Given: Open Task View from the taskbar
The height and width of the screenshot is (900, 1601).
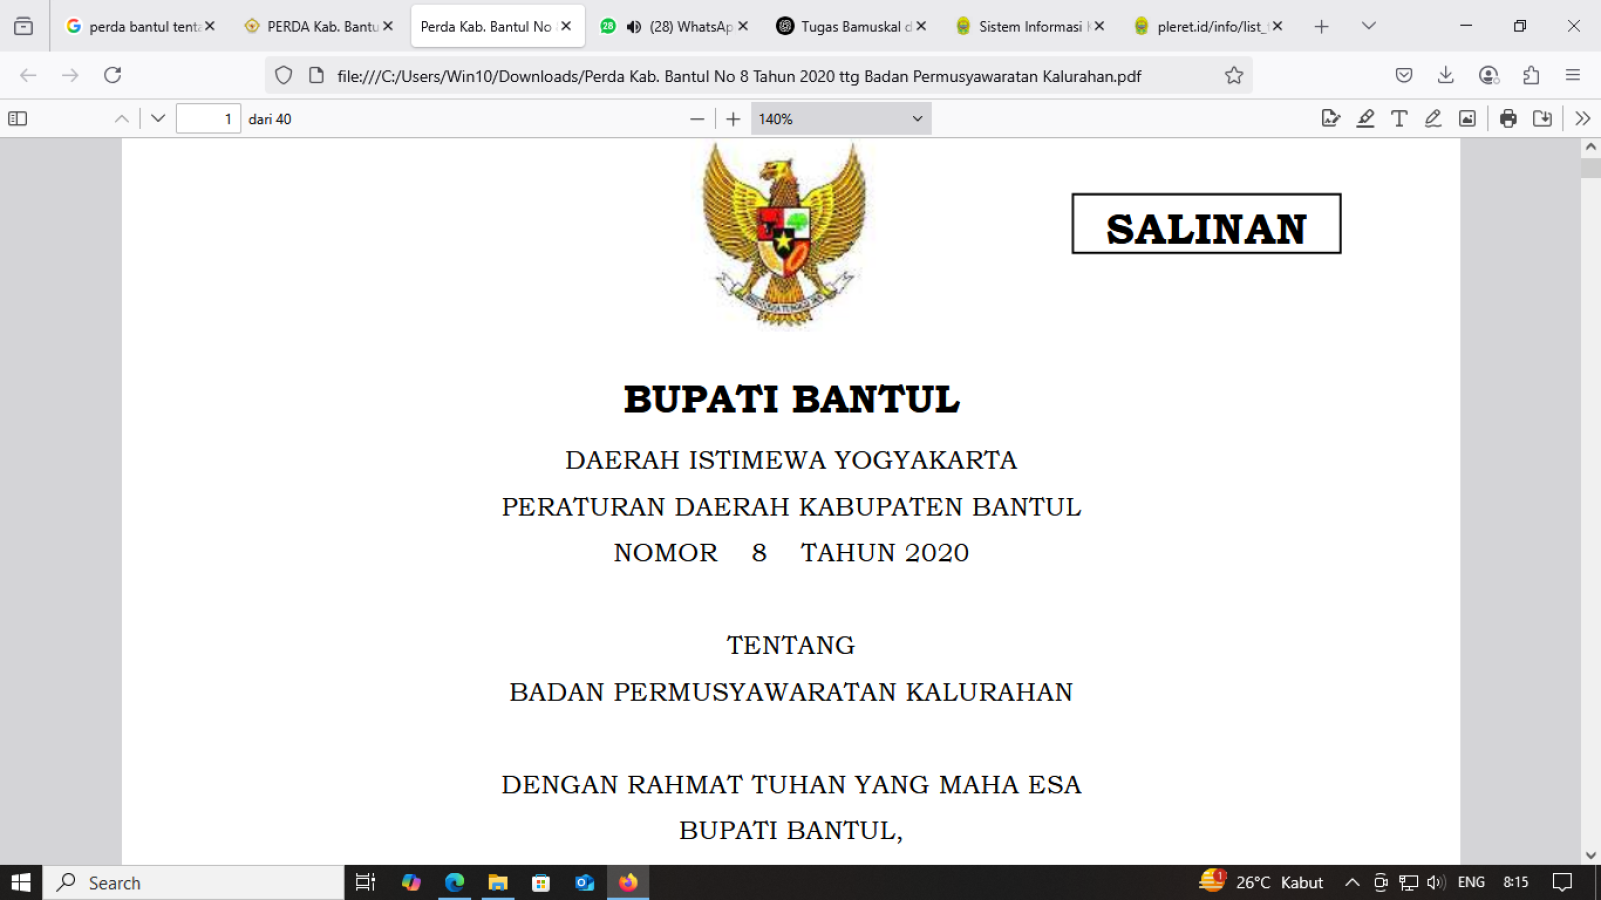Looking at the screenshot, I should pos(366,883).
